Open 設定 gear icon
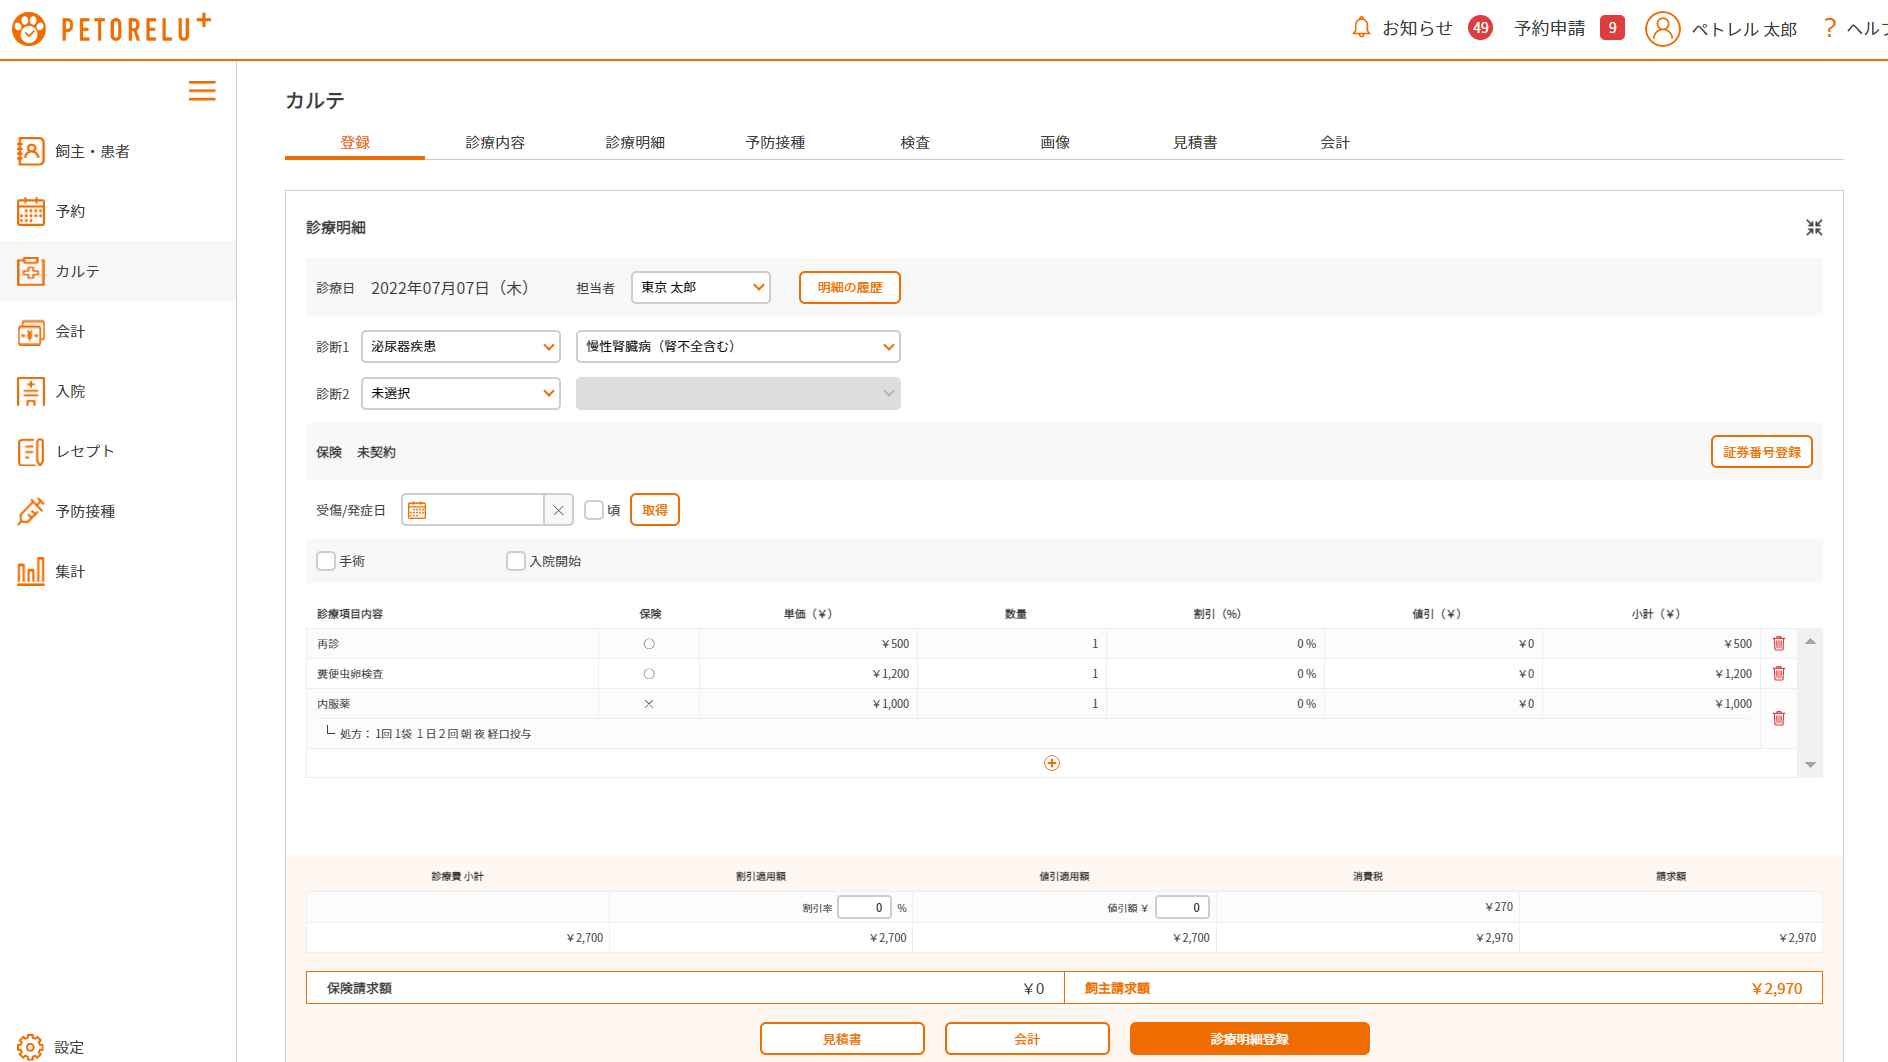1888x1062 pixels. click(30, 1047)
